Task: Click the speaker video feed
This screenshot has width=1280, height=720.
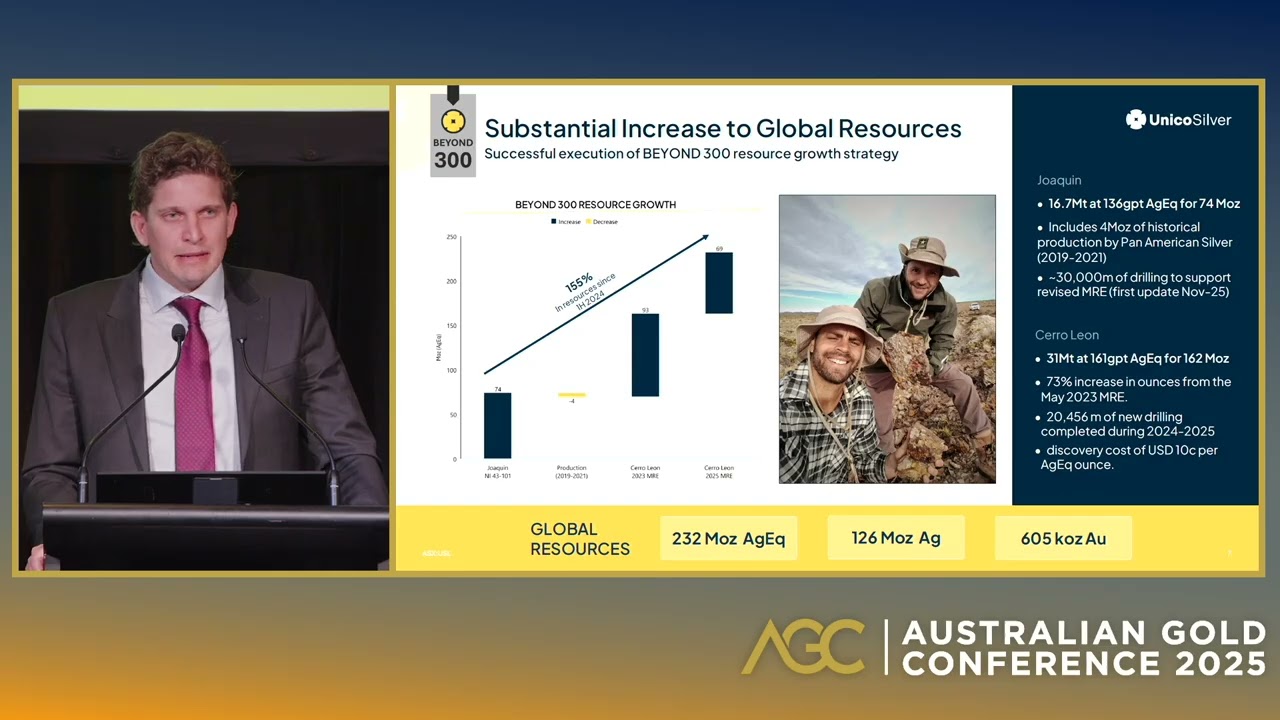Action: 204,328
